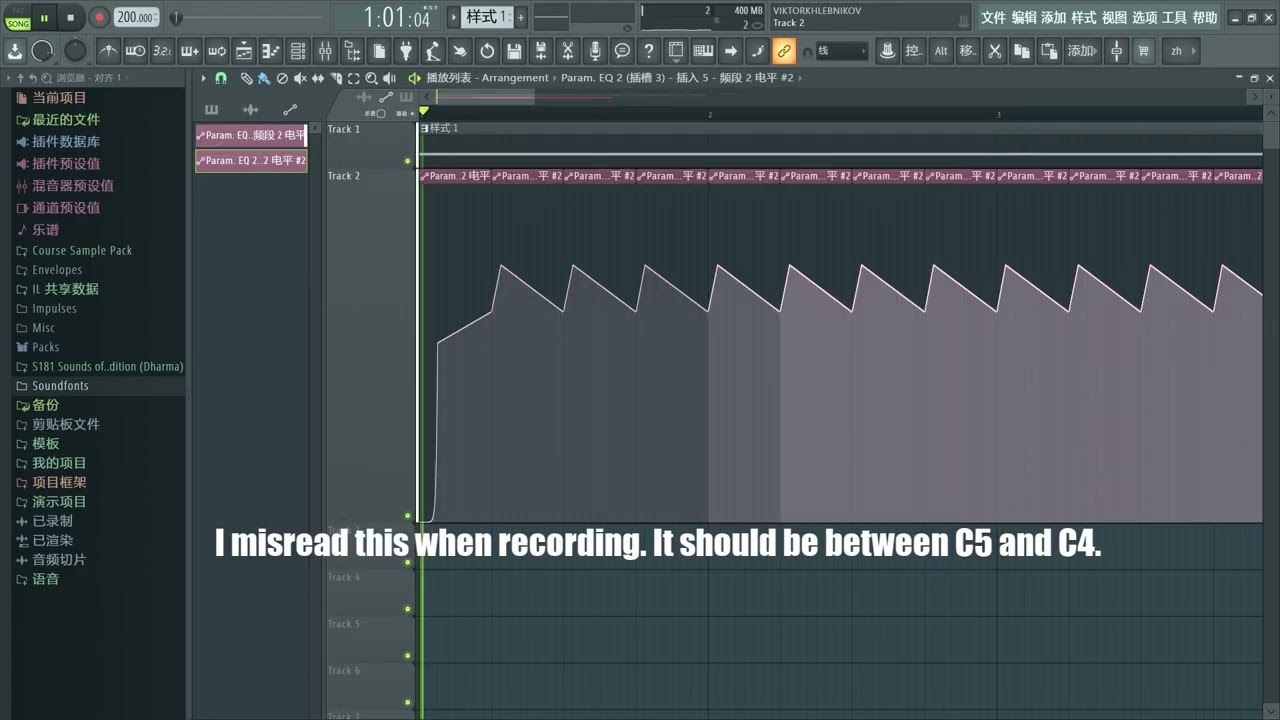The width and height of the screenshot is (1280, 720).
Task: Click the pause button in transport
Action: coord(44,17)
